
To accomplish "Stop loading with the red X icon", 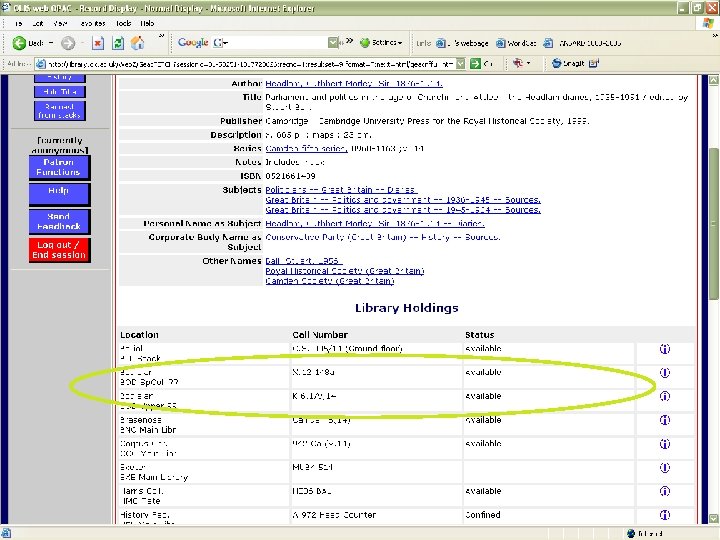I will click(97, 43).
